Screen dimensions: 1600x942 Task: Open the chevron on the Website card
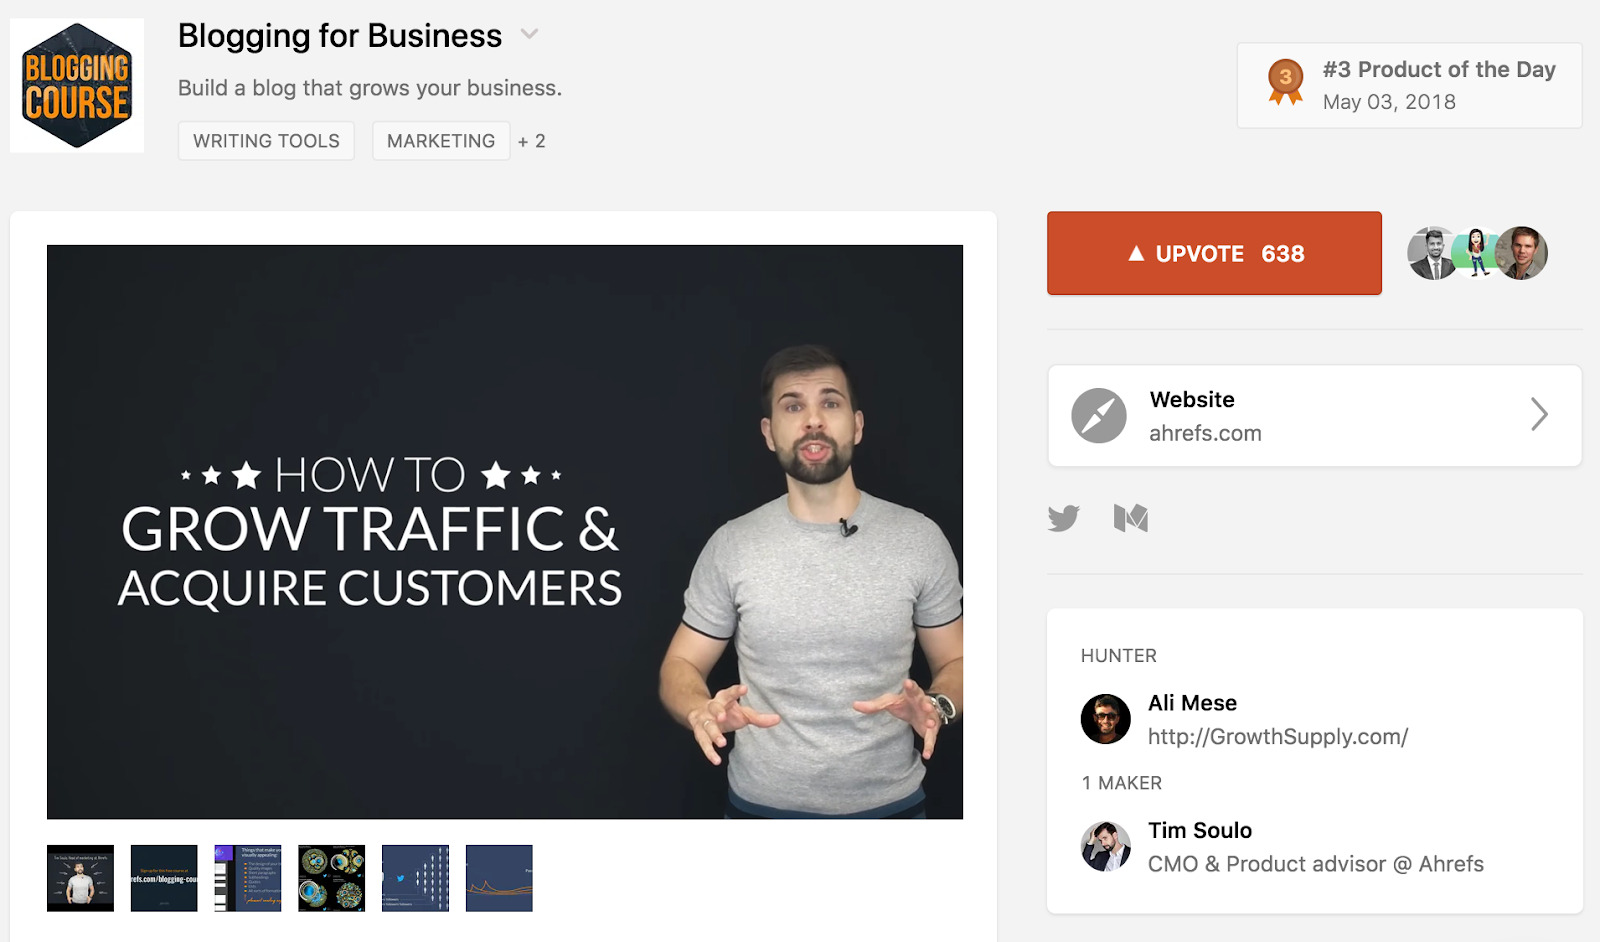[1538, 414]
